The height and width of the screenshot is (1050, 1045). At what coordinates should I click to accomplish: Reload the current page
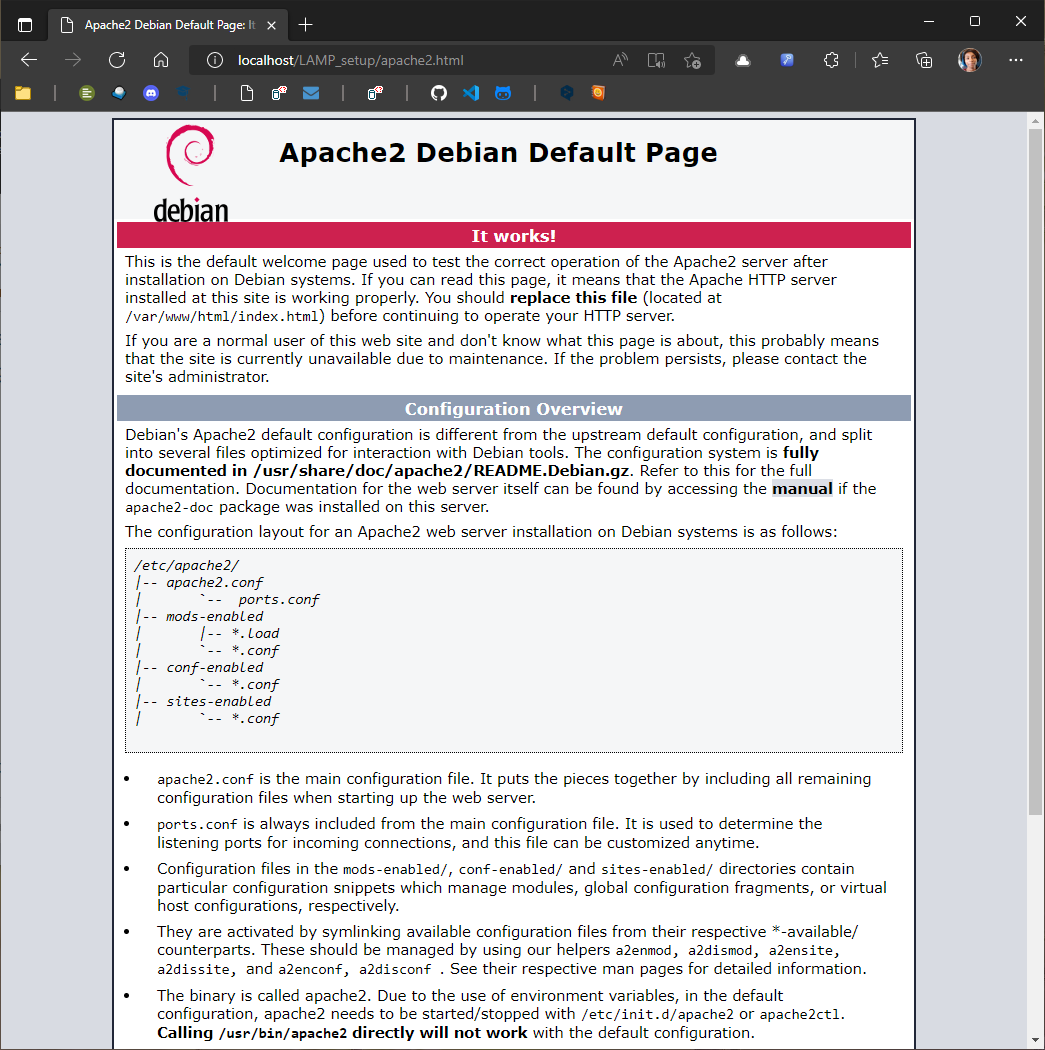pos(117,60)
